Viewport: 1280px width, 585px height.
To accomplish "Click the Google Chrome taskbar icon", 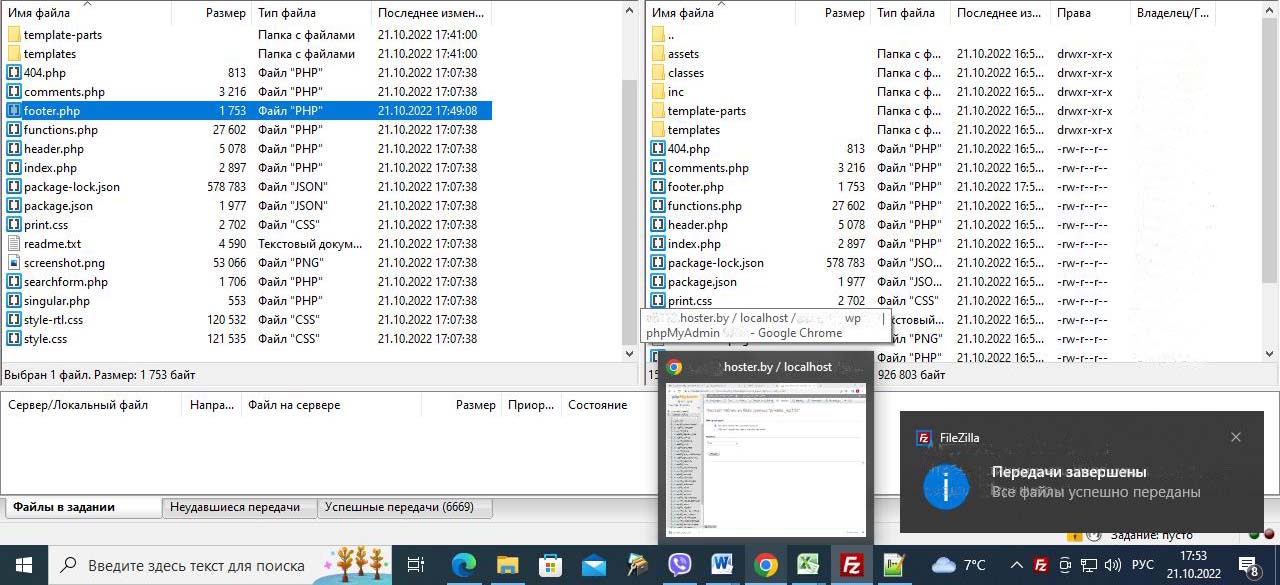I will (x=765, y=565).
